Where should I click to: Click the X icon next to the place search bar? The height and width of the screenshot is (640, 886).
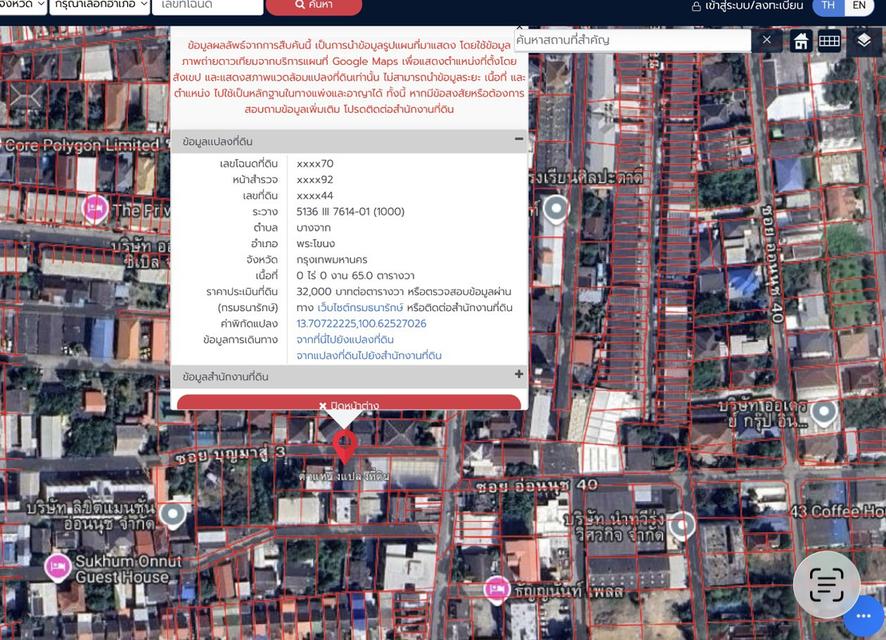pos(767,40)
